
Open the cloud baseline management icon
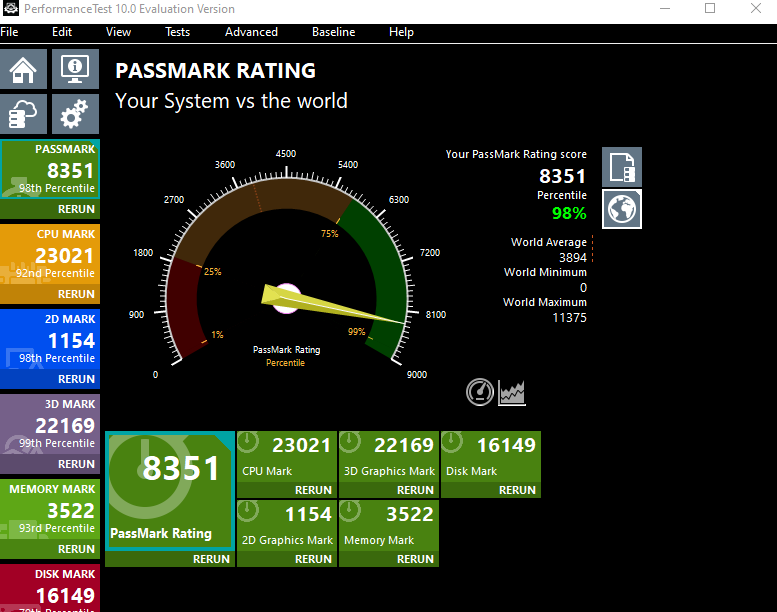23,114
